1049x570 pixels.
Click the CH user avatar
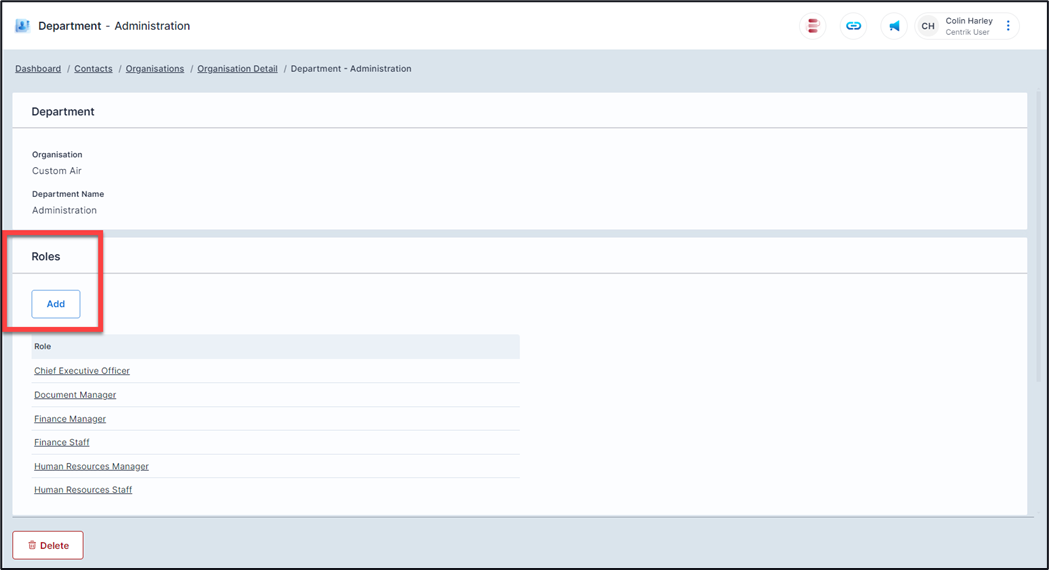tap(928, 26)
